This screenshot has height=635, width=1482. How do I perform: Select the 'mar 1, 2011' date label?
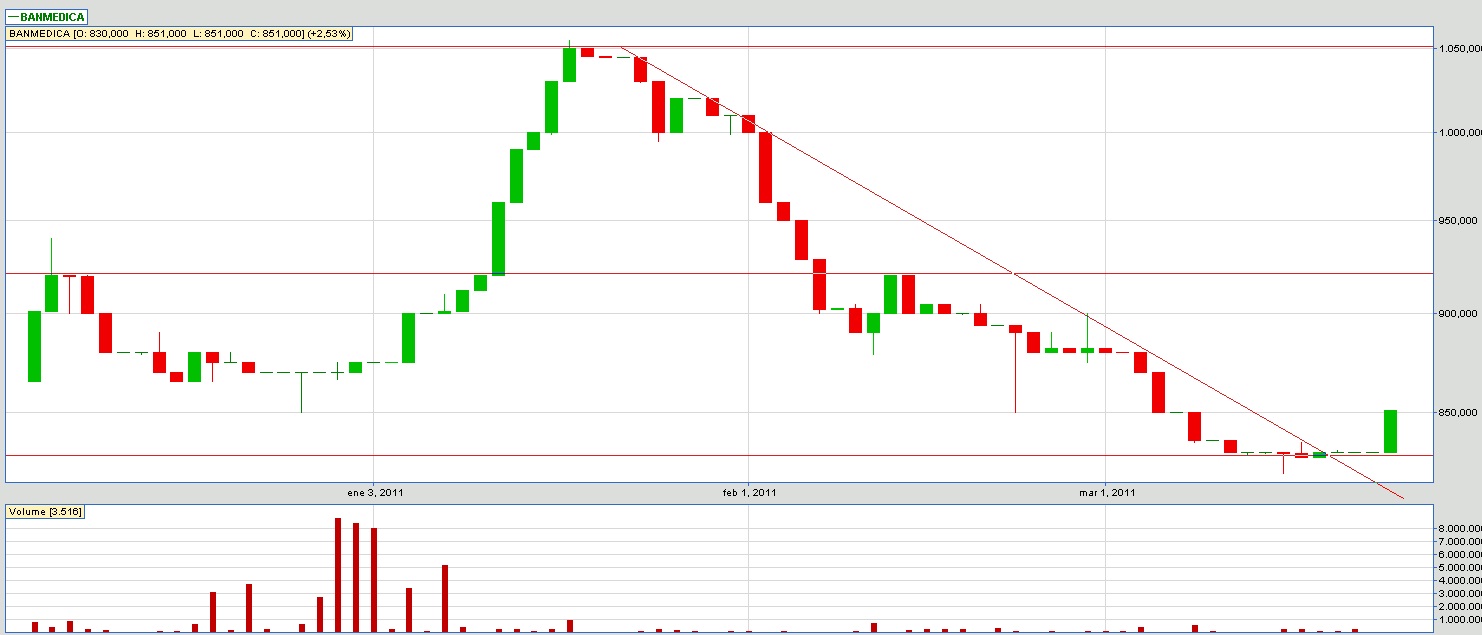point(1107,492)
